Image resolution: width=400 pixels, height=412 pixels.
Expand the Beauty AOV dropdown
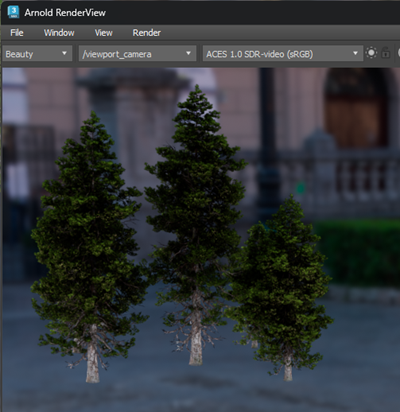(x=37, y=54)
